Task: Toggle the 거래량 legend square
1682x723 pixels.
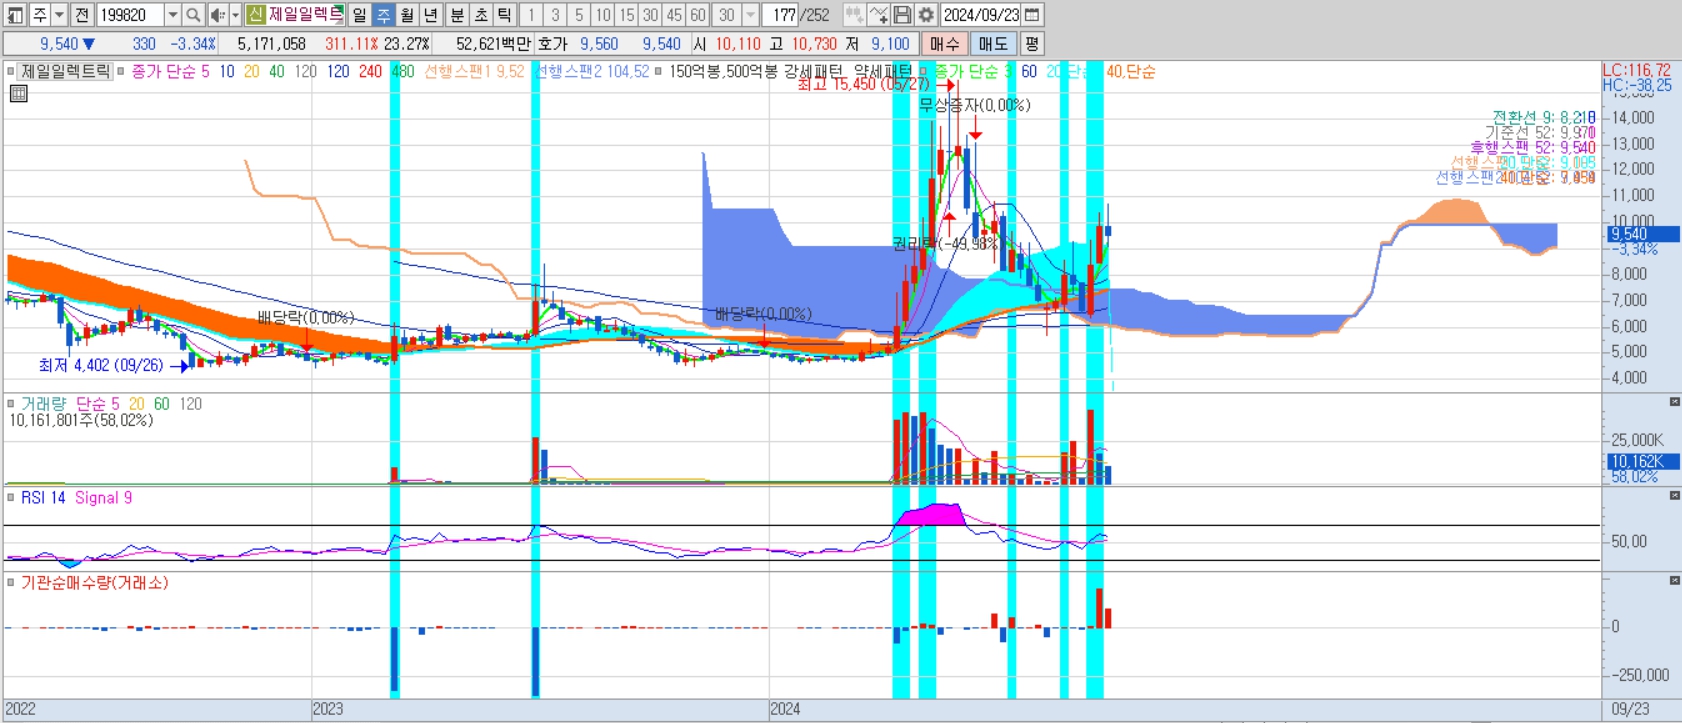Action: [x=11, y=404]
